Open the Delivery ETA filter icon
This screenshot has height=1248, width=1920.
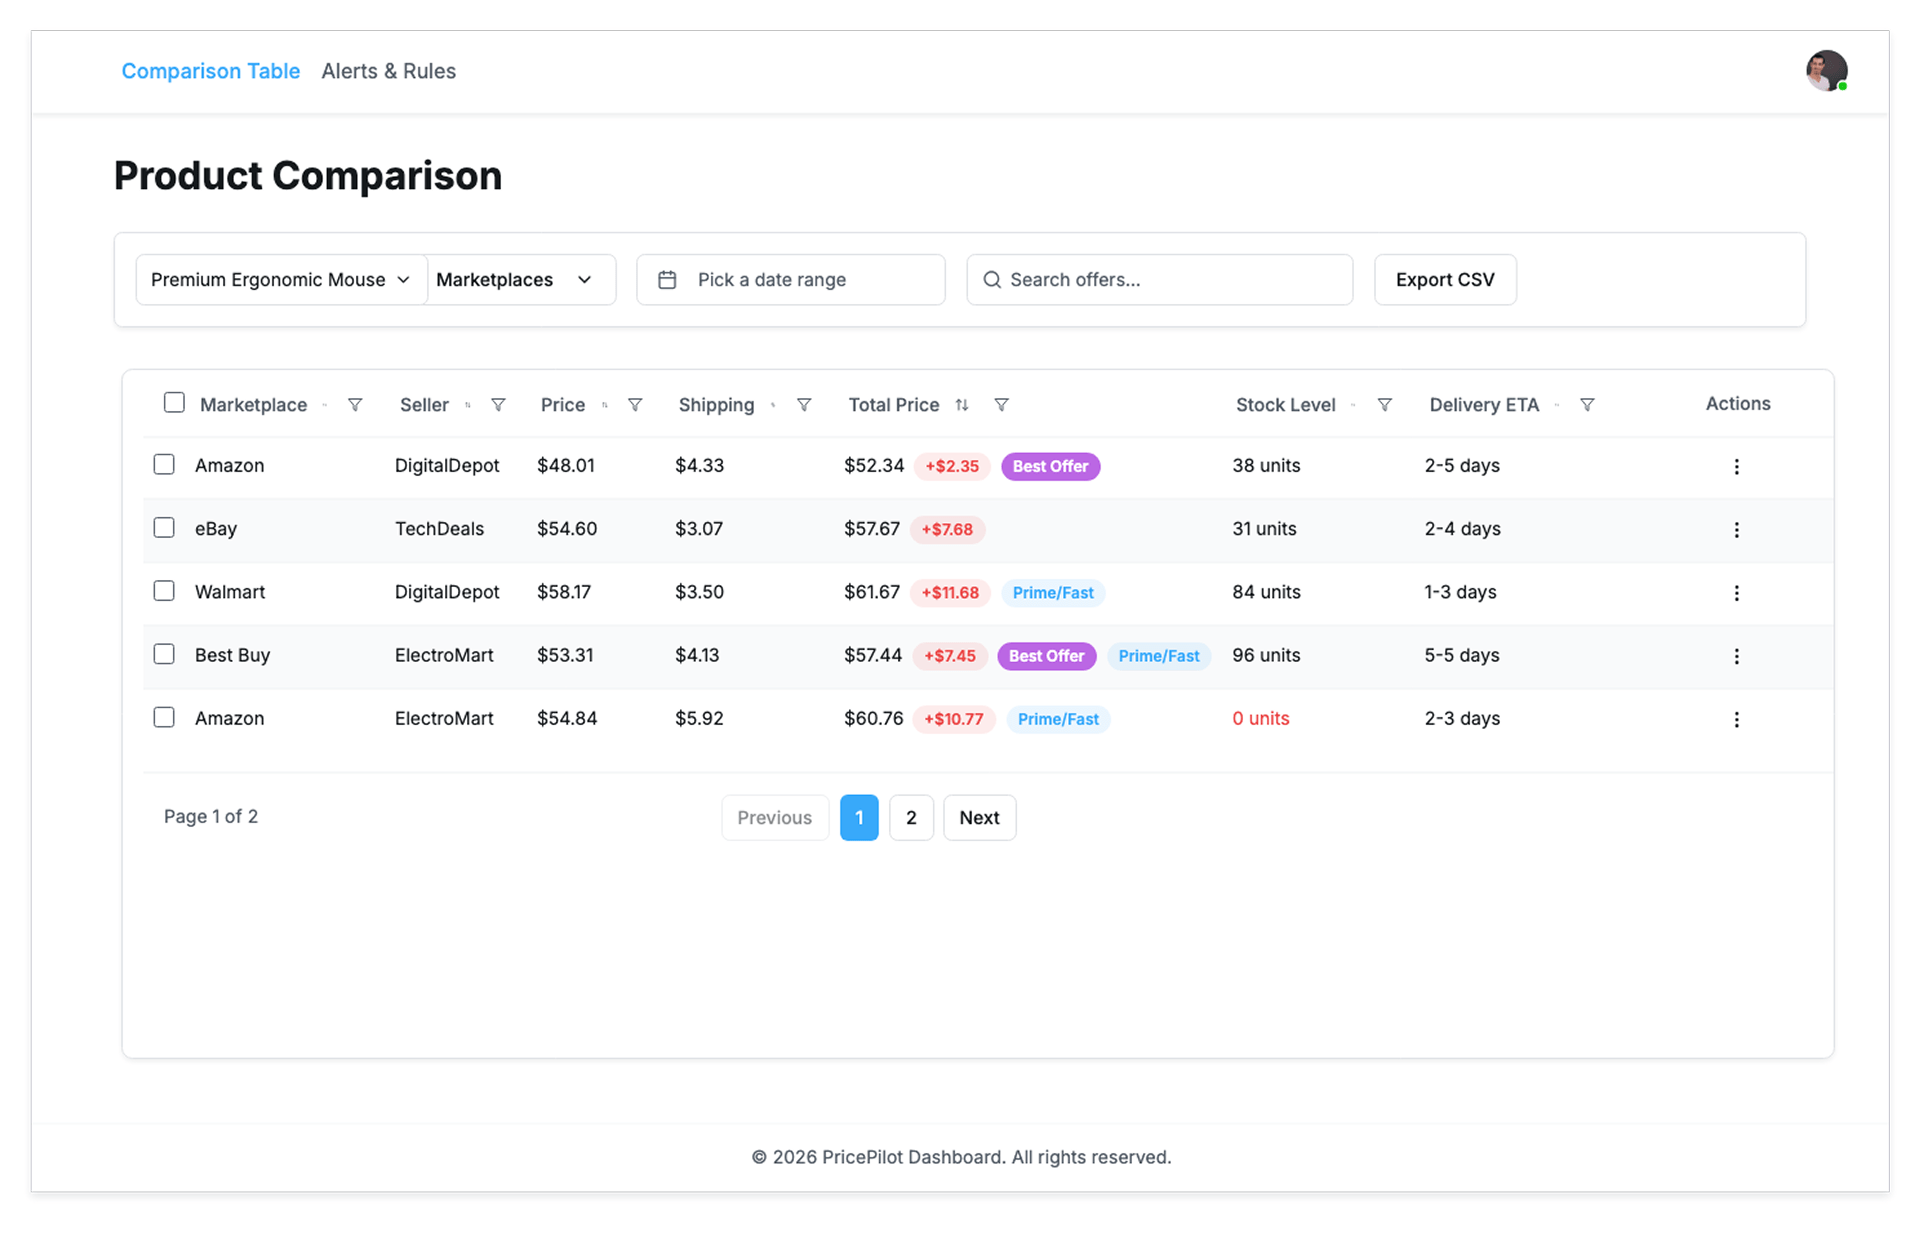coord(1587,405)
